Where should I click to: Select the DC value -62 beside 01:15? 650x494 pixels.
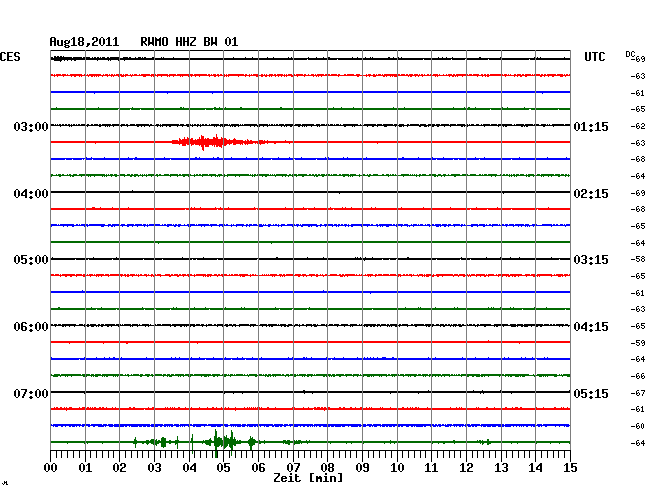click(638, 126)
